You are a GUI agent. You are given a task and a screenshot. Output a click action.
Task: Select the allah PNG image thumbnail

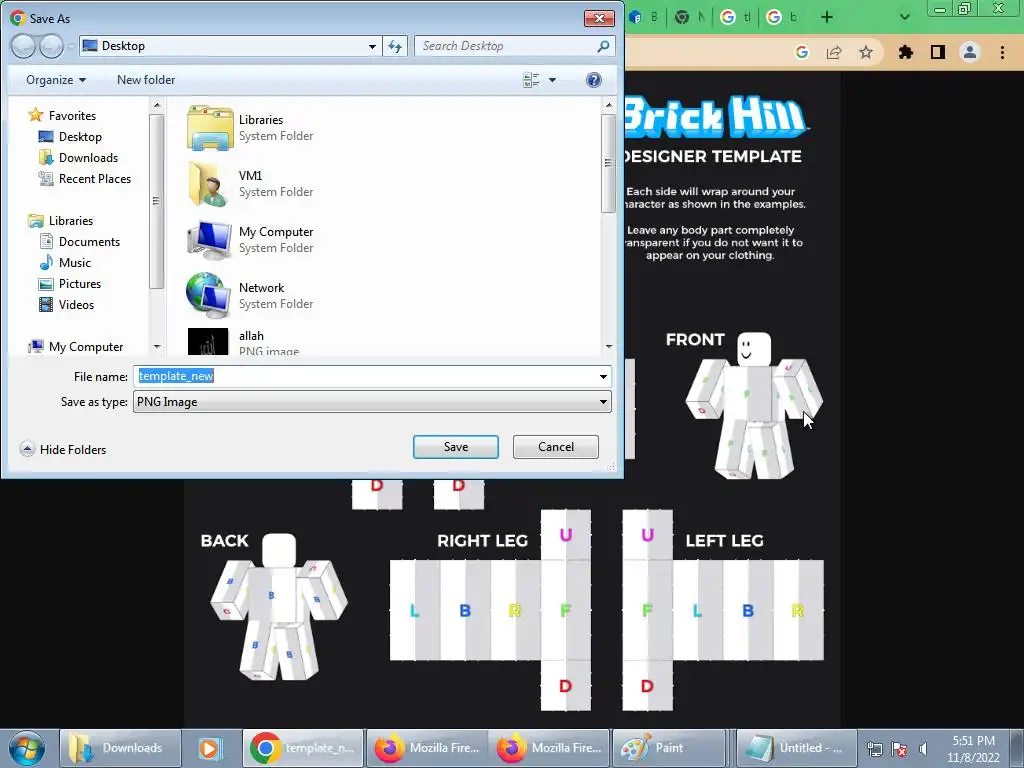point(208,342)
